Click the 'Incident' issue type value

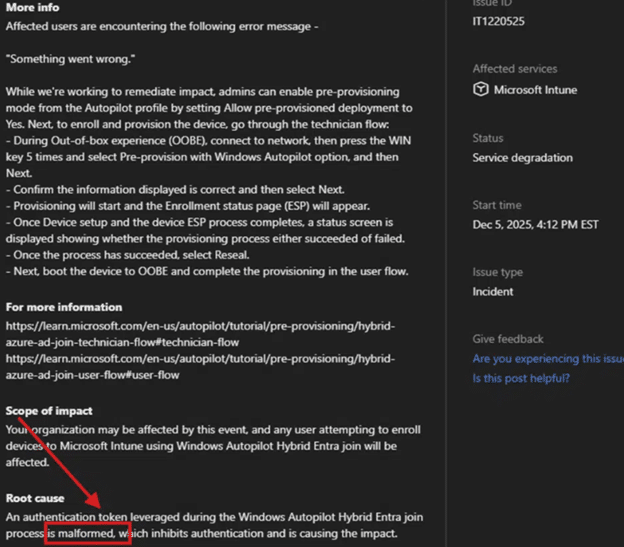tap(493, 292)
